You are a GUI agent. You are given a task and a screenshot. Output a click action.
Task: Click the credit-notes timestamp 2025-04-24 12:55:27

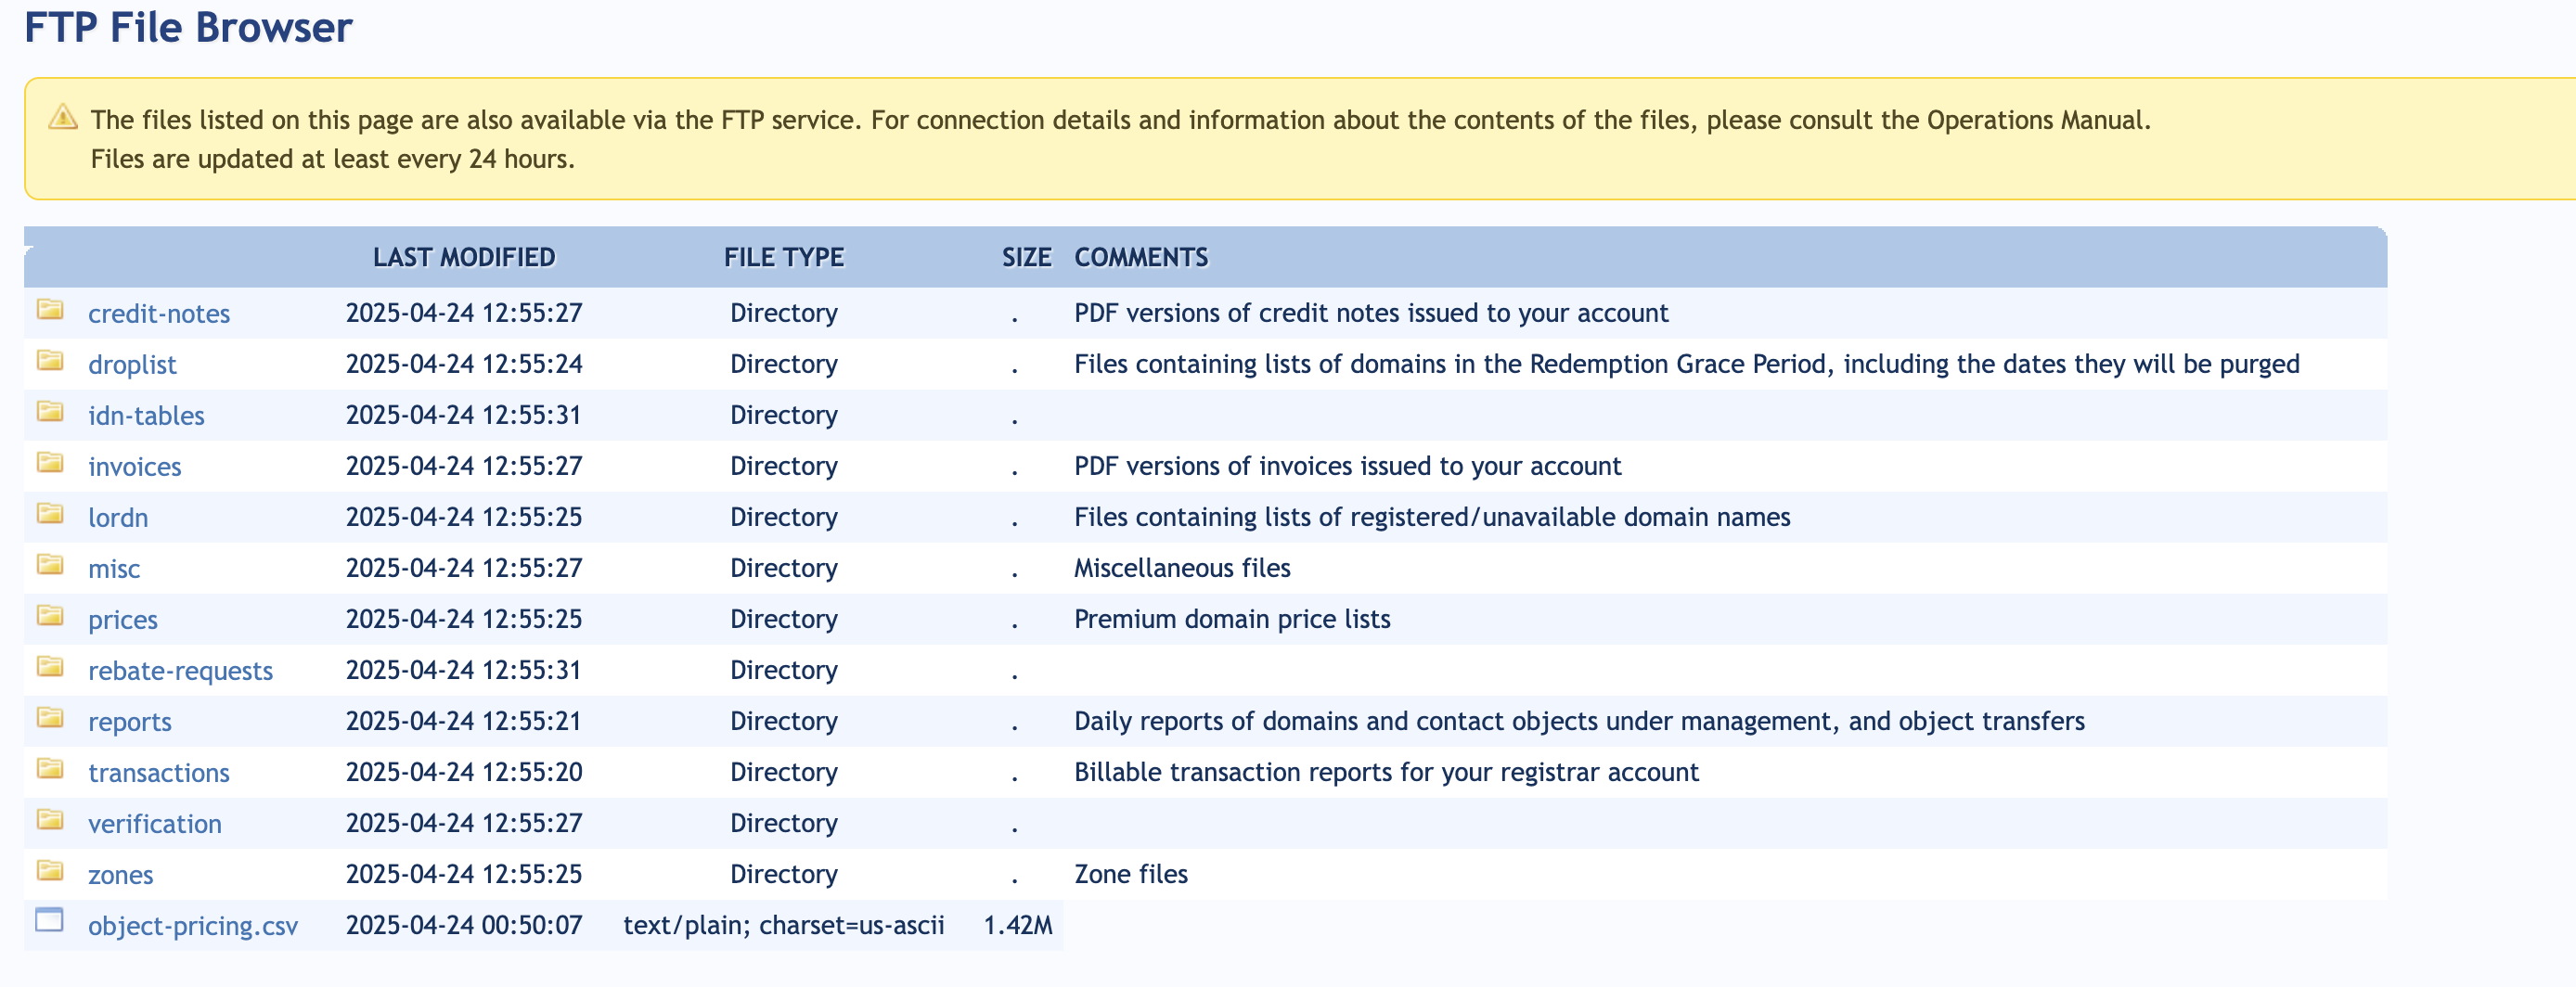tap(464, 313)
